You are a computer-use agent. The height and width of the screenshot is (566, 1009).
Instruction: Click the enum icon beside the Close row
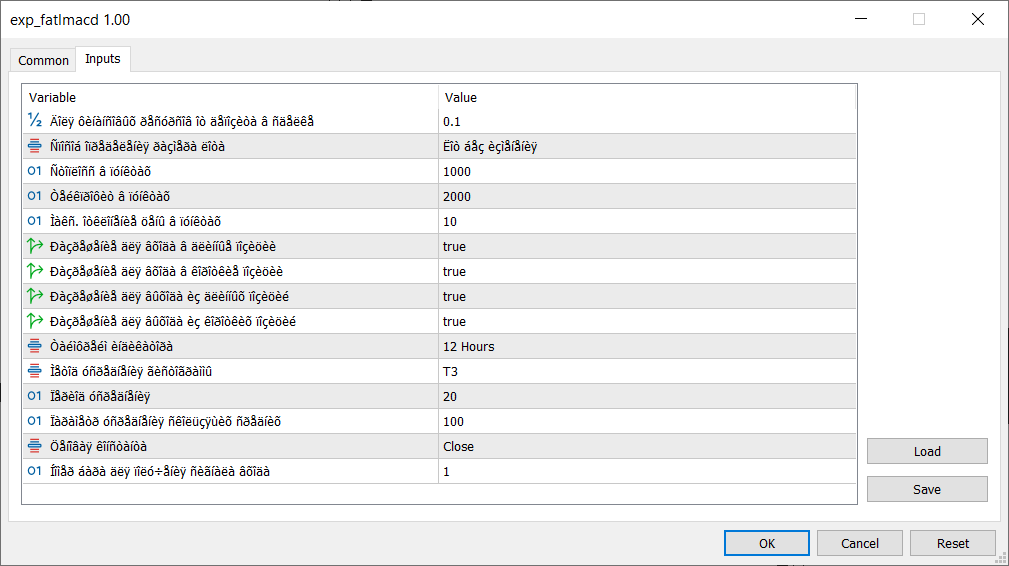35,446
